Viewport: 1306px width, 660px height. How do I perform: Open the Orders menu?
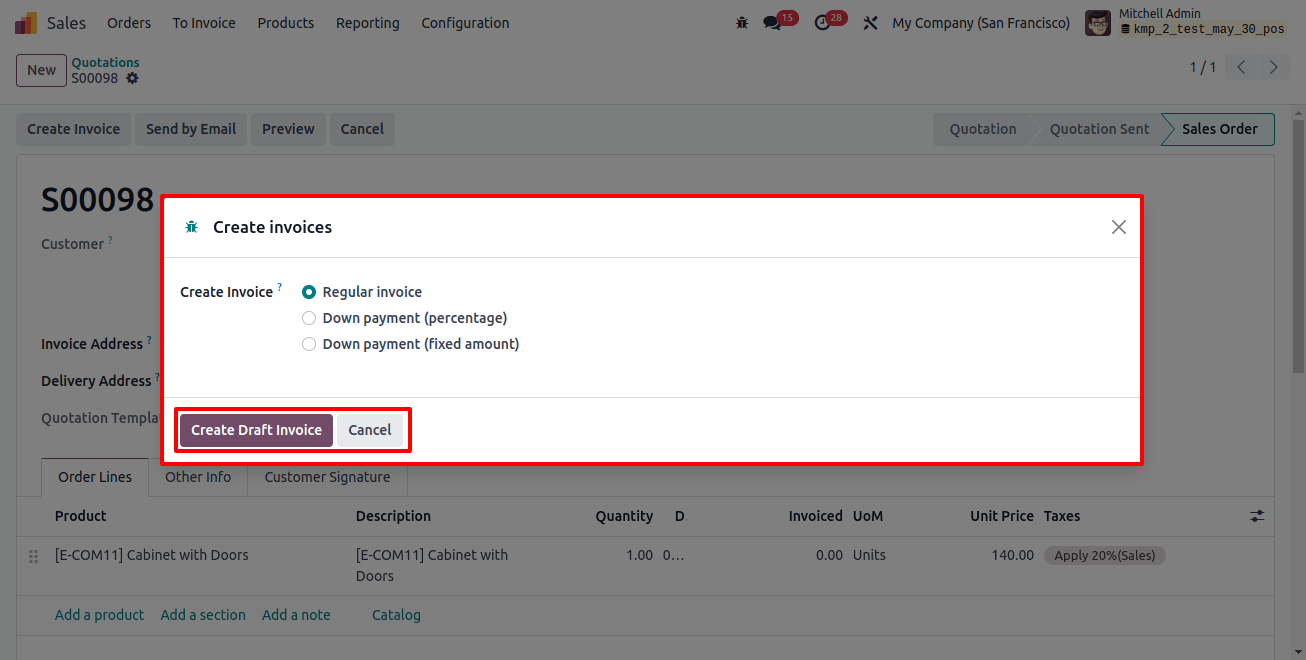pyautogui.click(x=129, y=23)
